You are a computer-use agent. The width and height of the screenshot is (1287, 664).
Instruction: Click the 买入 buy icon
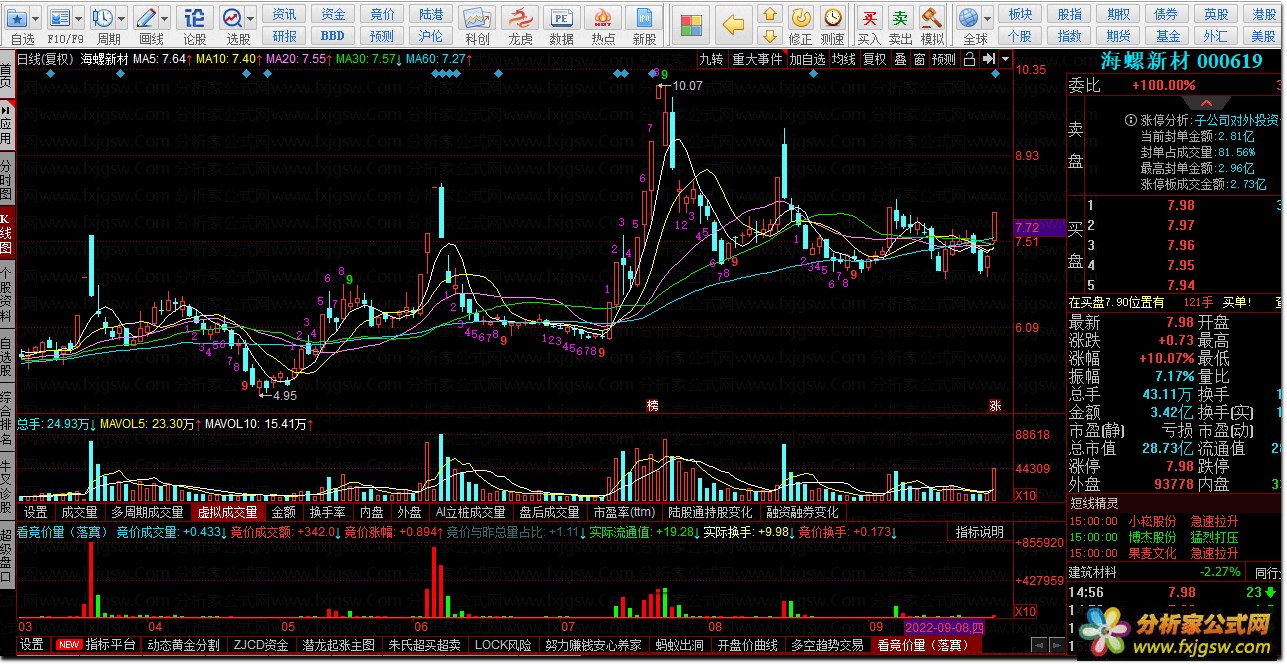pos(870,18)
